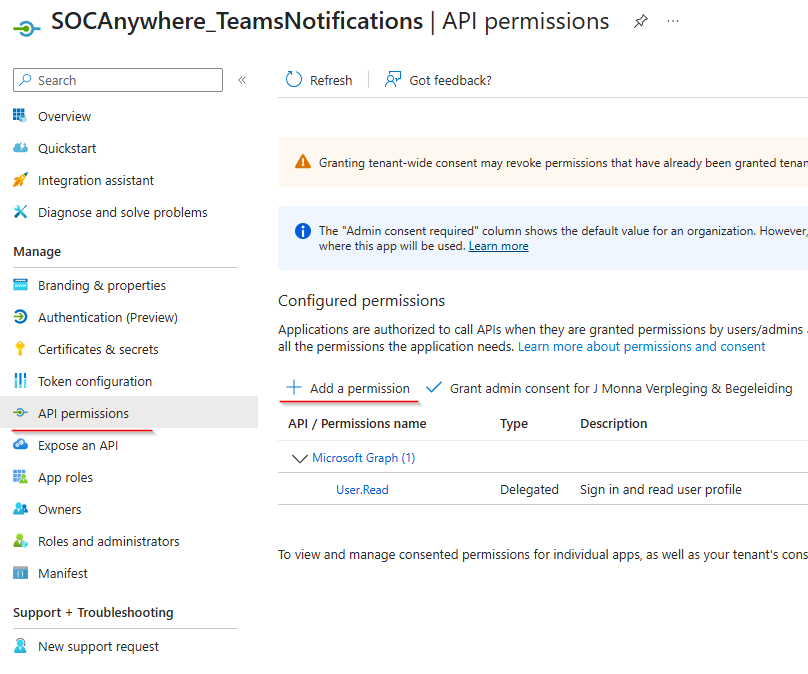Screen dimensions: 808x674
Task: Pin the API permissions blade
Action: [x=640, y=20]
